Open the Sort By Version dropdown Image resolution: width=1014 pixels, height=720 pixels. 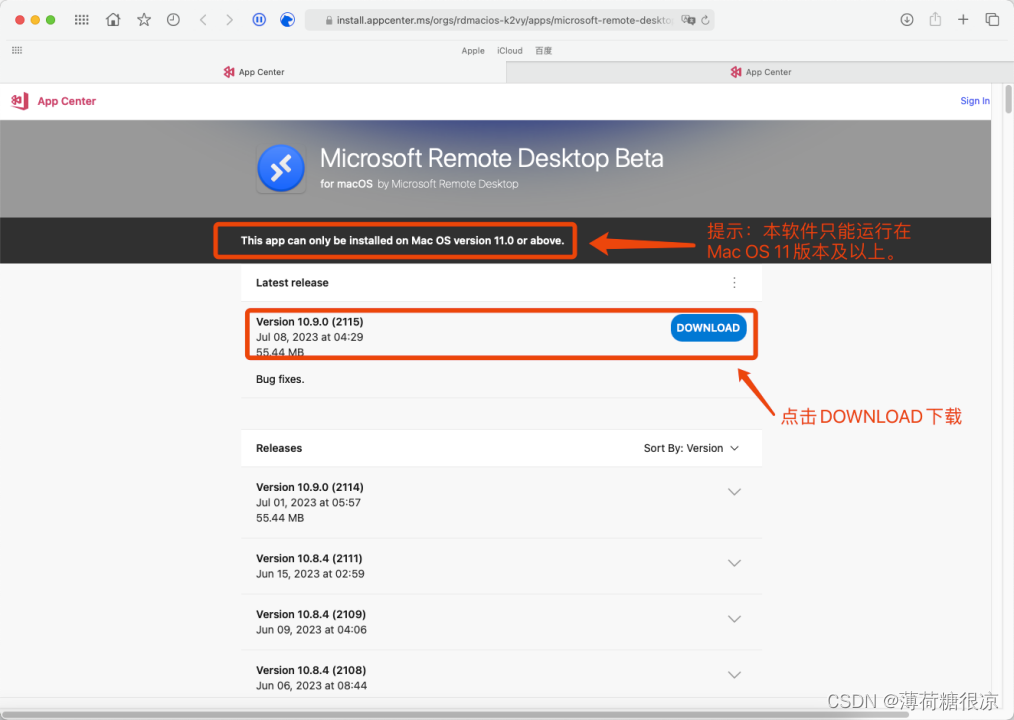click(x=691, y=448)
